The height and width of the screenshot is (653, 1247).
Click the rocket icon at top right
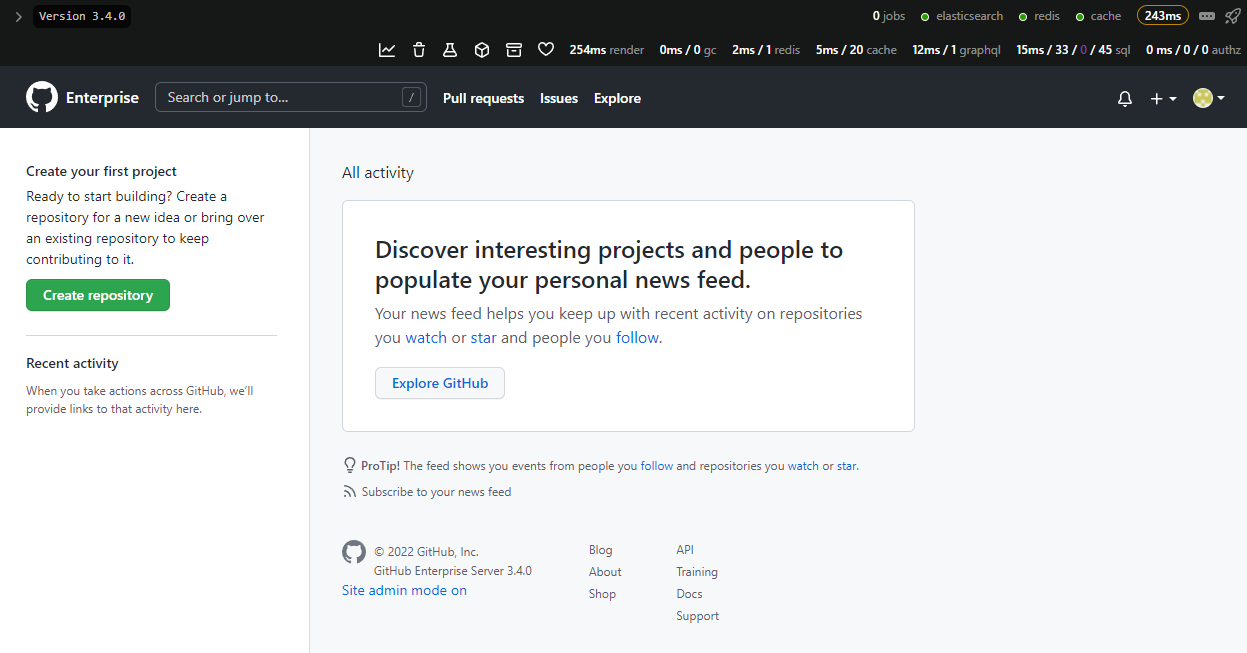(x=1232, y=16)
